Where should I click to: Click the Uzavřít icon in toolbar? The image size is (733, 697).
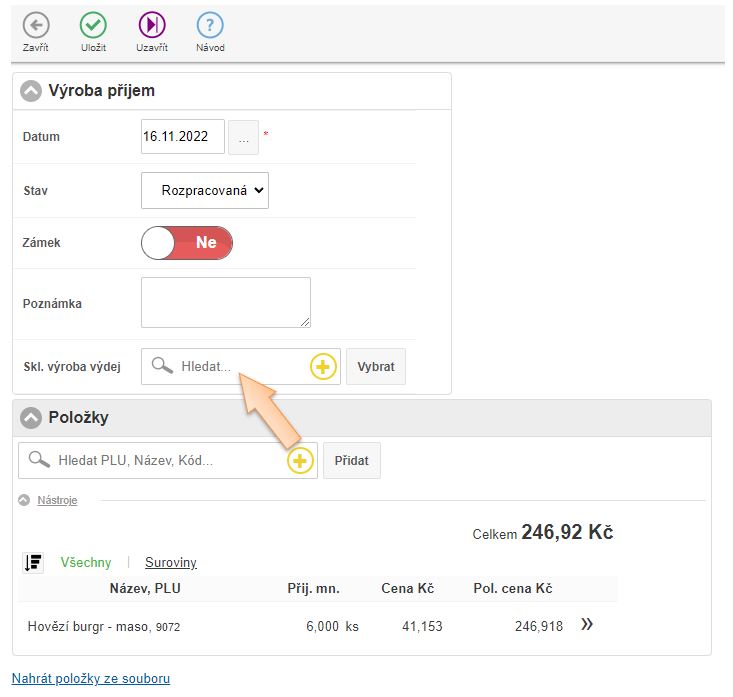pyautogui.click(x=151, y=26)
